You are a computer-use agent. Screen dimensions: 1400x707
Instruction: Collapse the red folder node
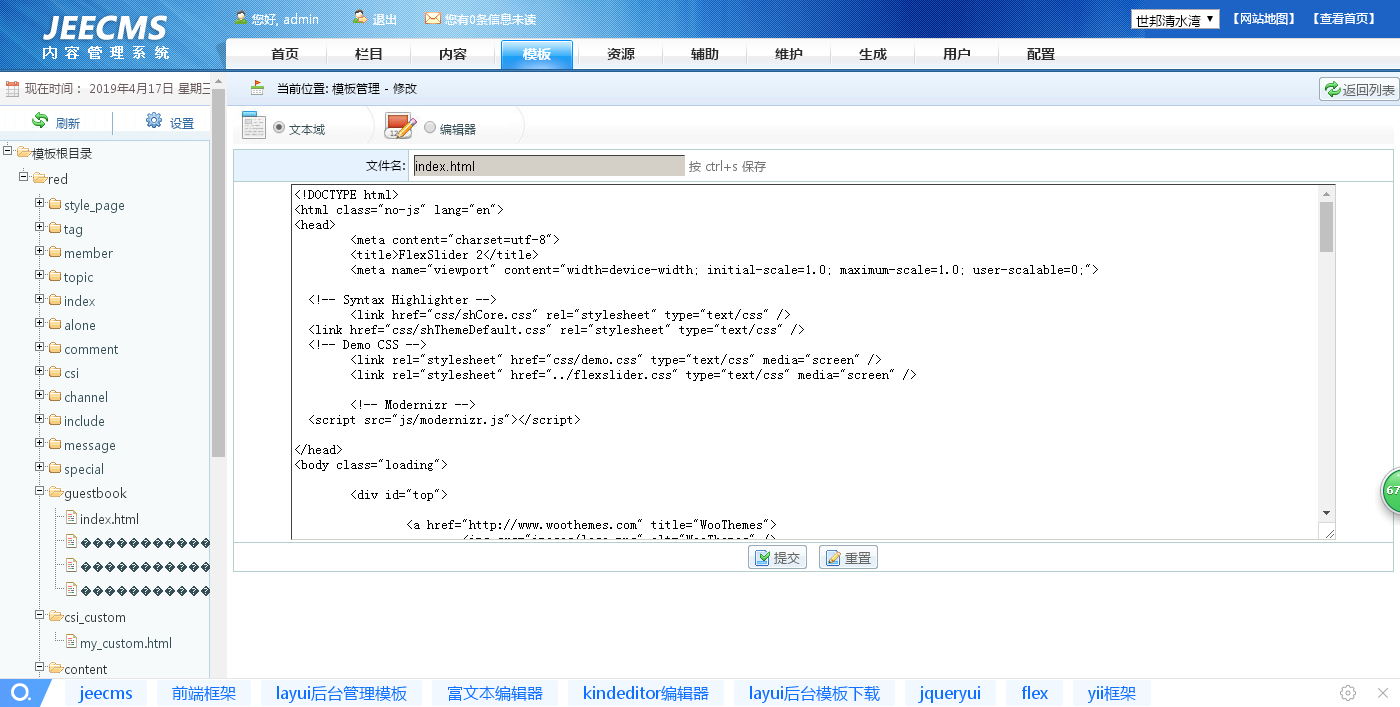pos(24,178)
